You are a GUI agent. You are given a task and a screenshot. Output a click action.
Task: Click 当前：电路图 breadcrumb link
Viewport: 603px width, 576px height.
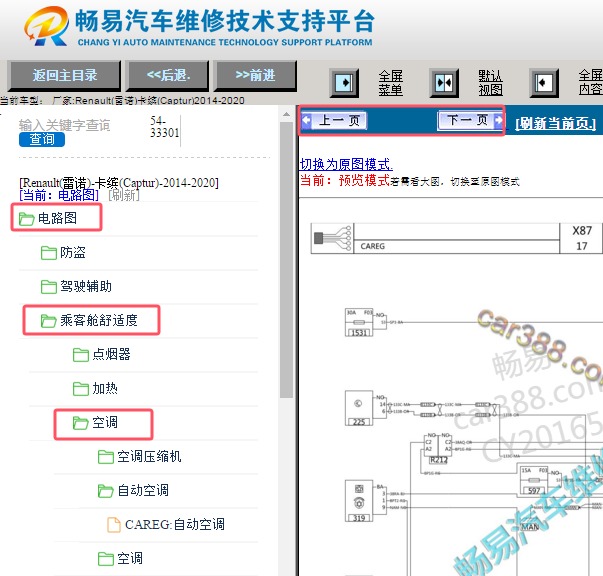click(x=59, y=195)
